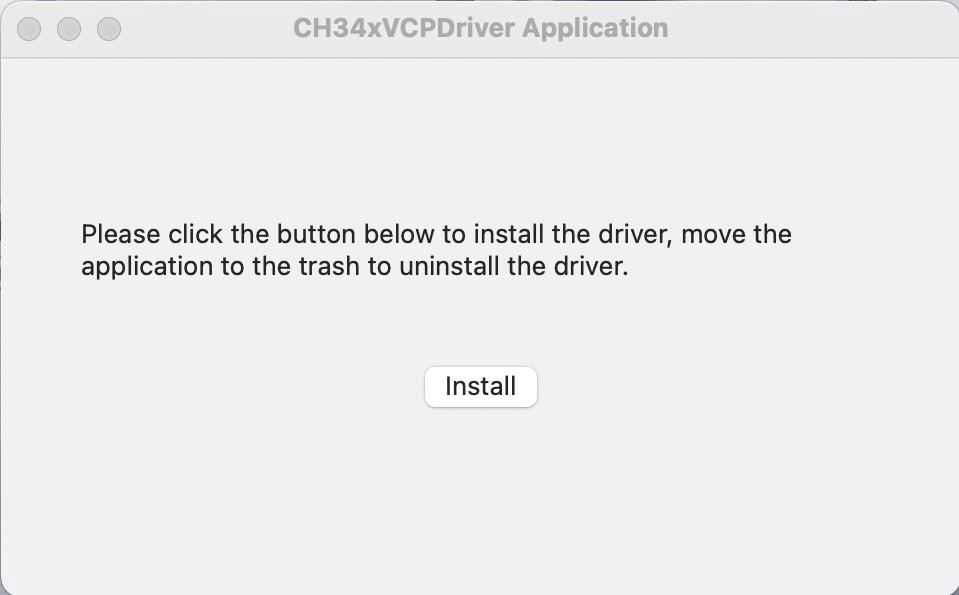Minimize the driver installer window
Viewport: 959px width, 595px height.
[x=69, y=29]
